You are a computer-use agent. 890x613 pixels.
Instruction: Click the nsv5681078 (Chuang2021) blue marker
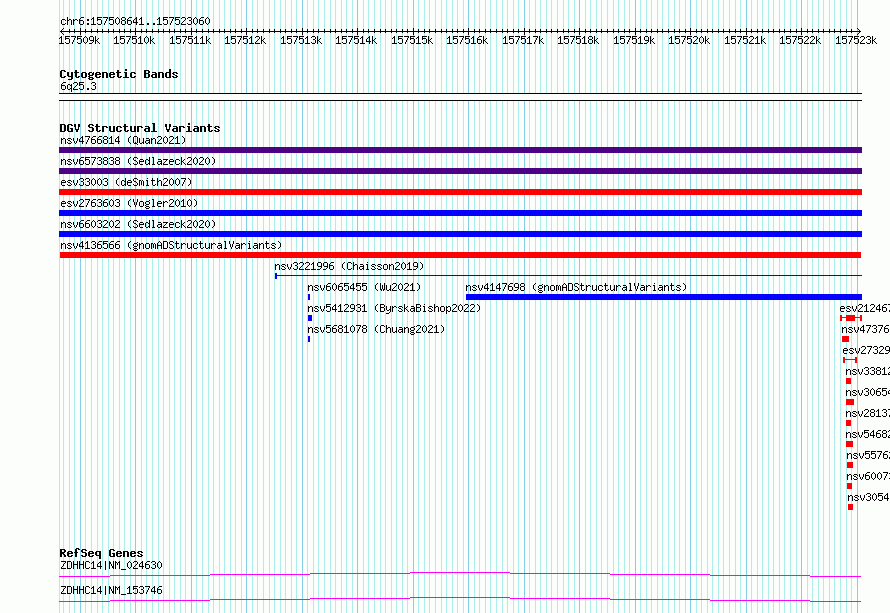coord(309,339)
